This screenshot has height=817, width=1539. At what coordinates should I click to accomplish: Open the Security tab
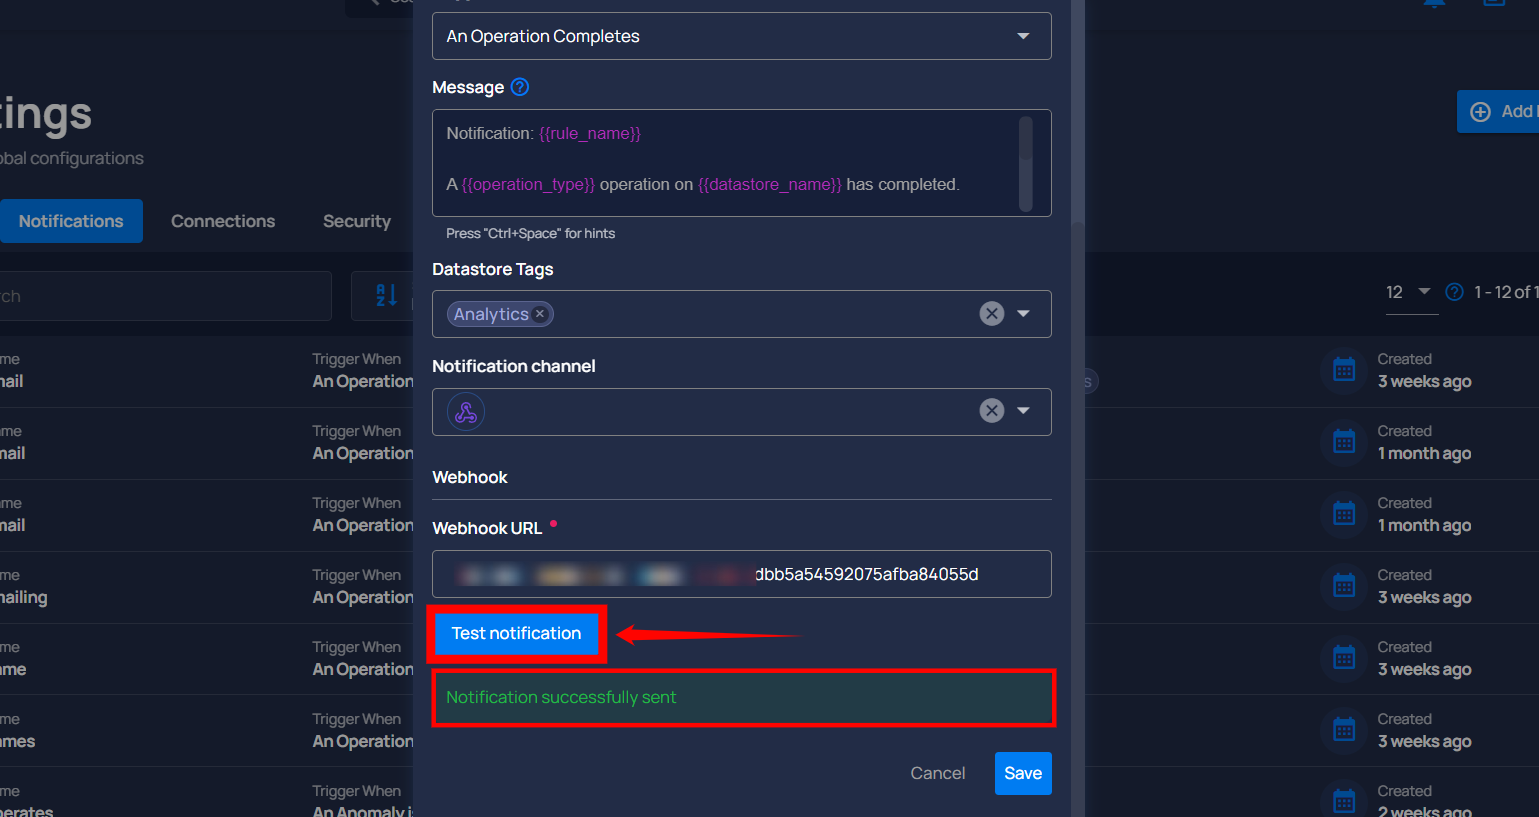(x=357, y=221)
